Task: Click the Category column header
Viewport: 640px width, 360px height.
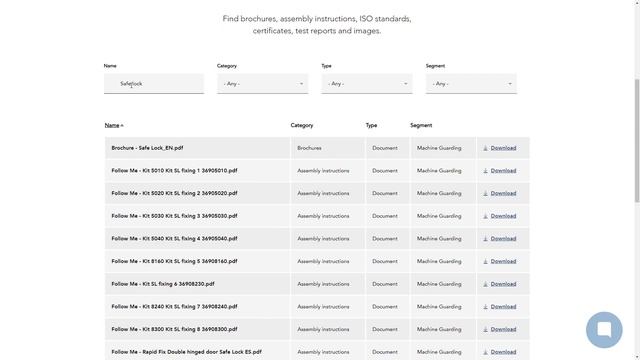Action: [302, 125]
